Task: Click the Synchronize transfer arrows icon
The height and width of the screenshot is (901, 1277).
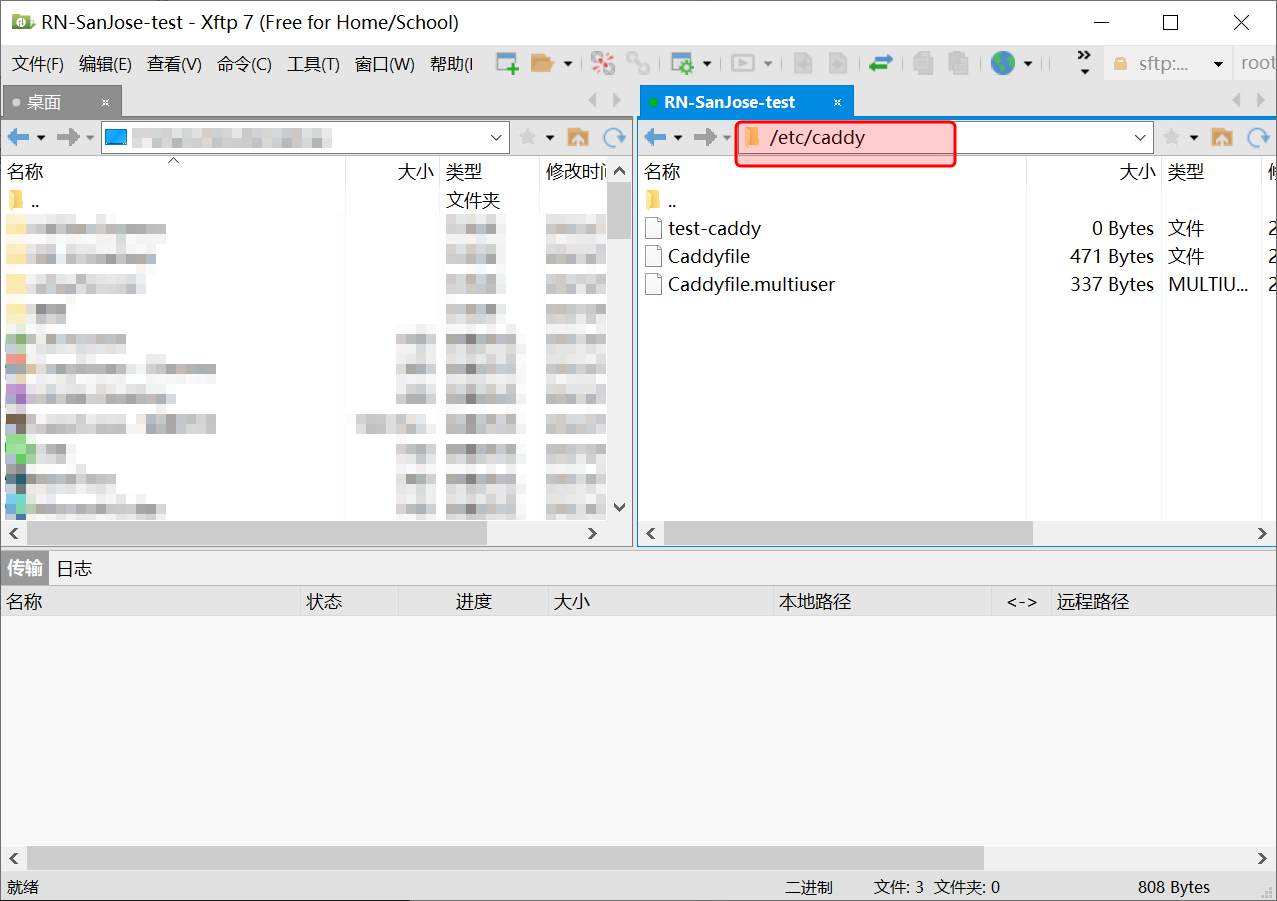Action: click(880, 64)
